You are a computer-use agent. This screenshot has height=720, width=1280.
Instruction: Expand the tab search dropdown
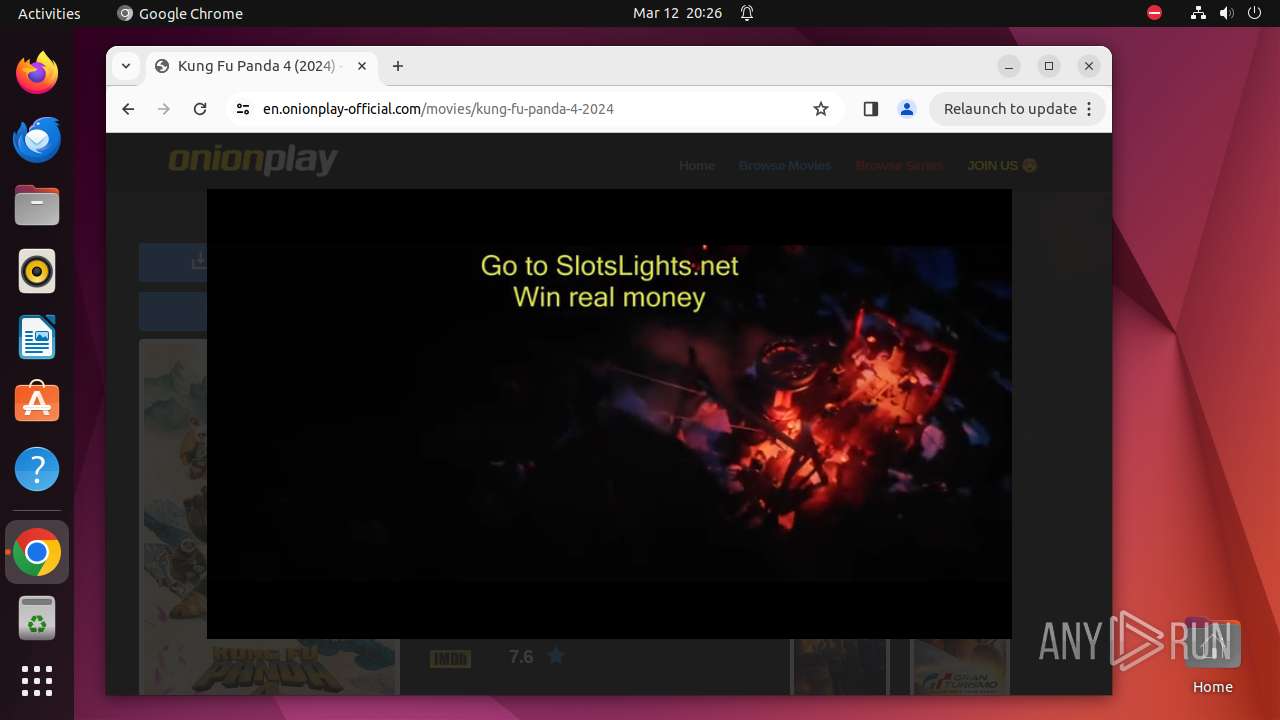click(x=125, y=66)
